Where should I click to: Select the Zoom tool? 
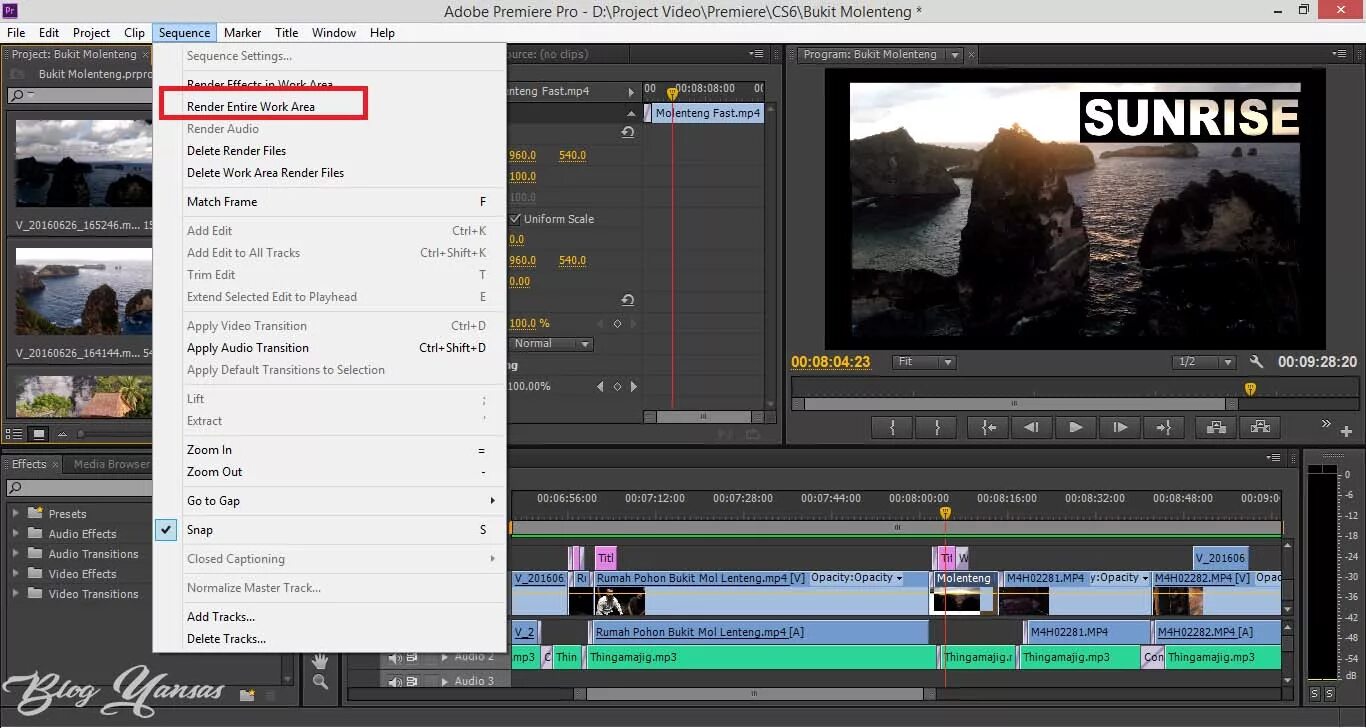(320, 682)
